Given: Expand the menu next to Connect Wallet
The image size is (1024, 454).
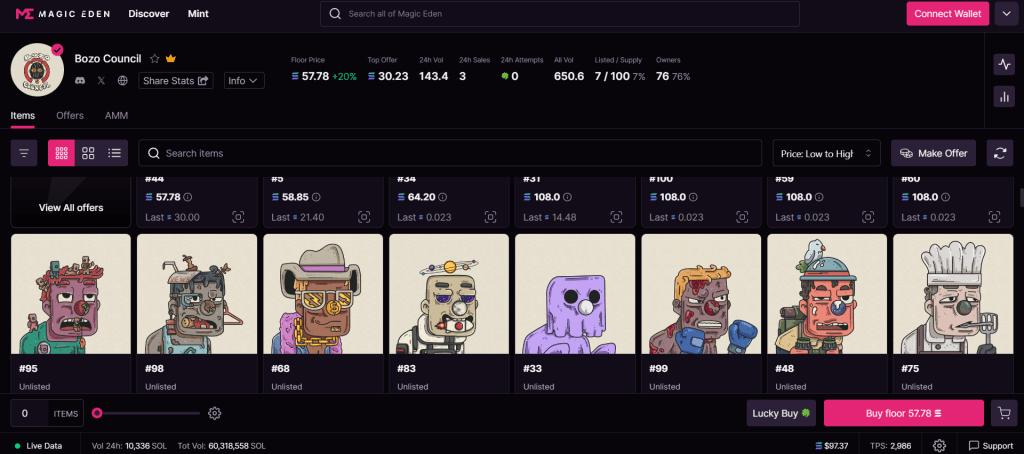Looking at the screenshot, I should point(1004,13).
